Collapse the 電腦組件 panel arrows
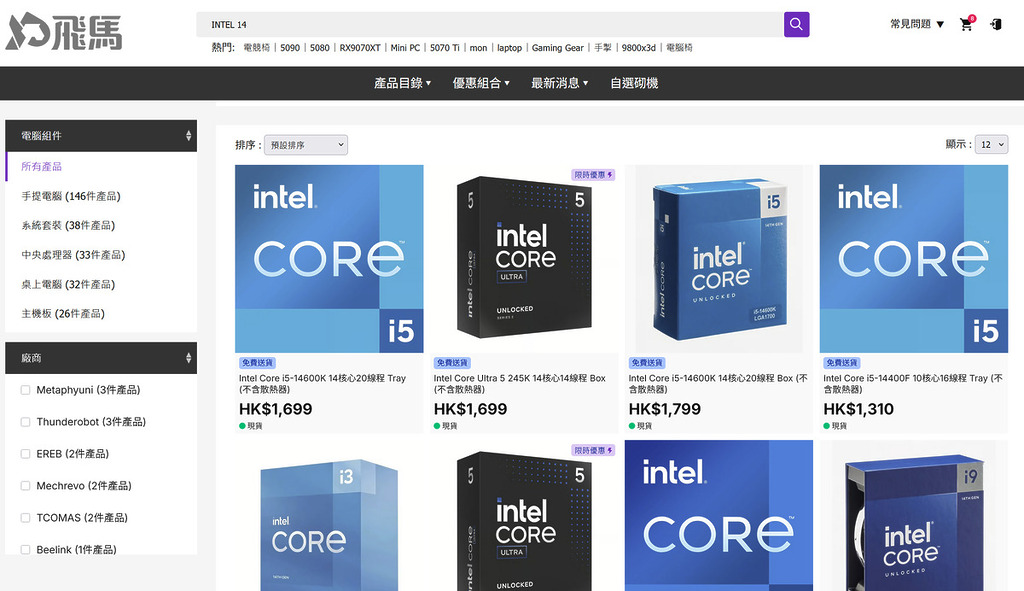The height and width of the screenshot is (591, 1024). (x=188, y=136)
